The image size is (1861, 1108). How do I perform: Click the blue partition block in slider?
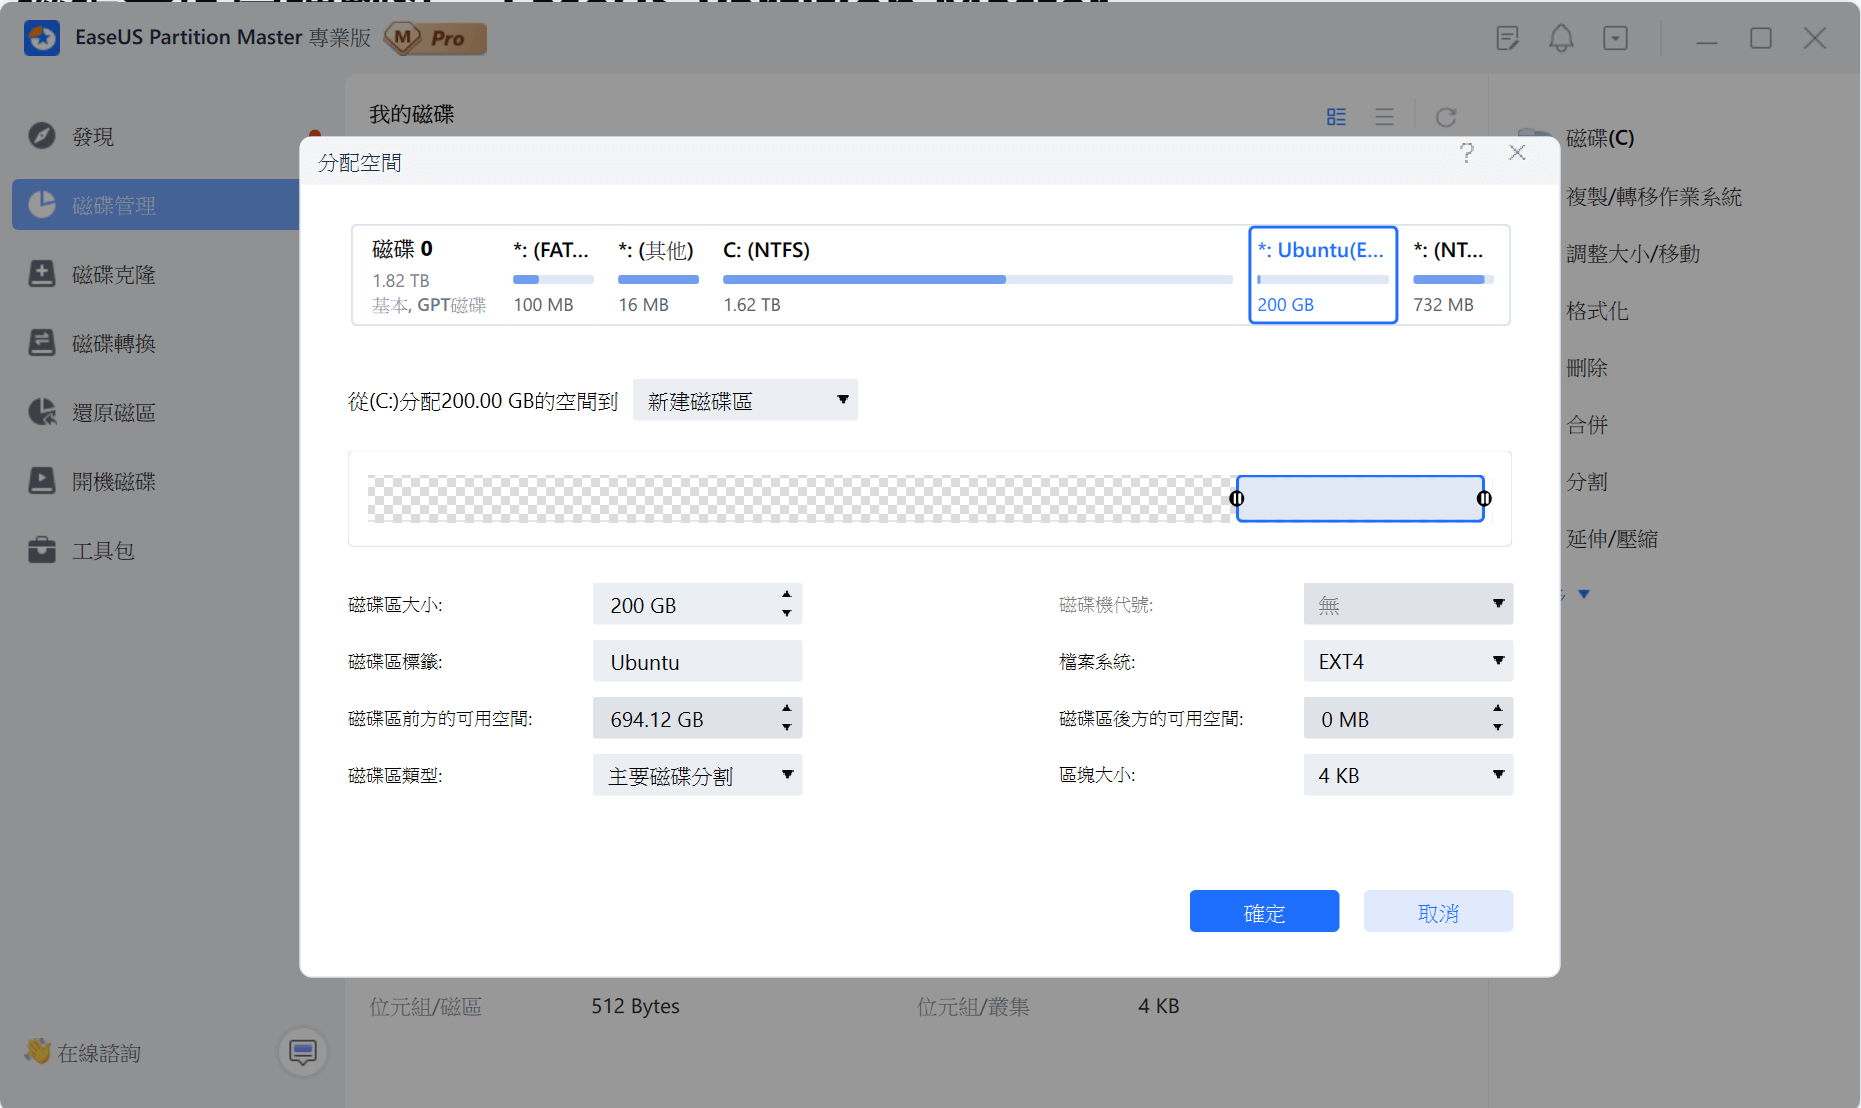point(1360,498)
